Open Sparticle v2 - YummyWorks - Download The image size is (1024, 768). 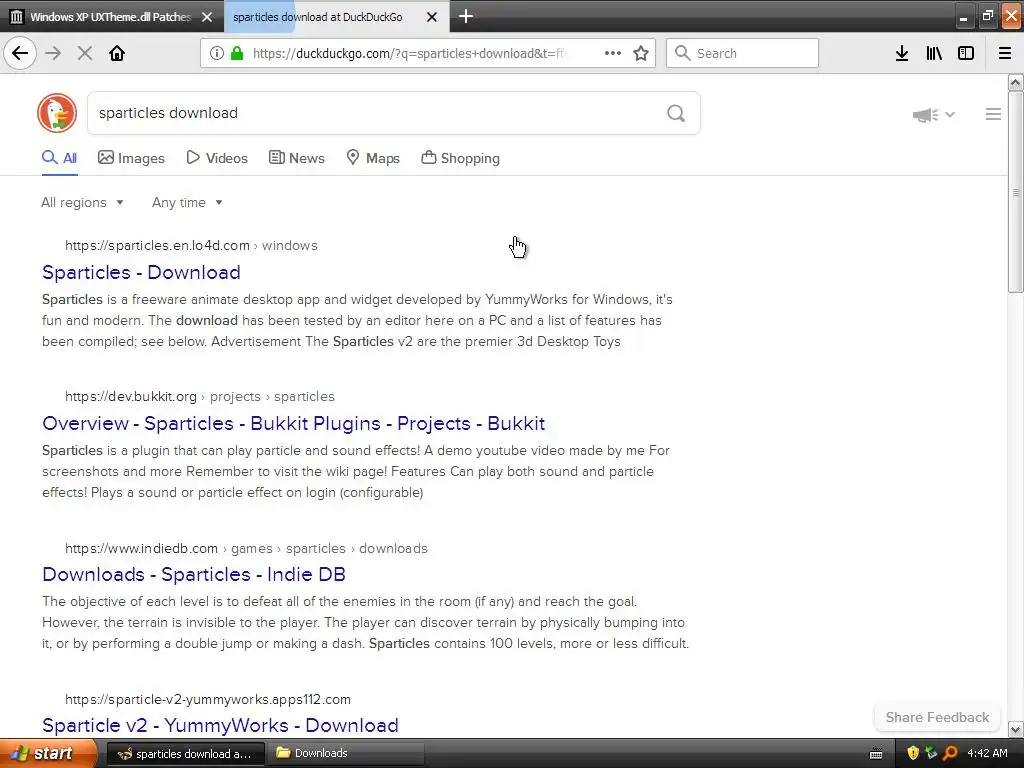pyautogui.click(x=220, y=725)
